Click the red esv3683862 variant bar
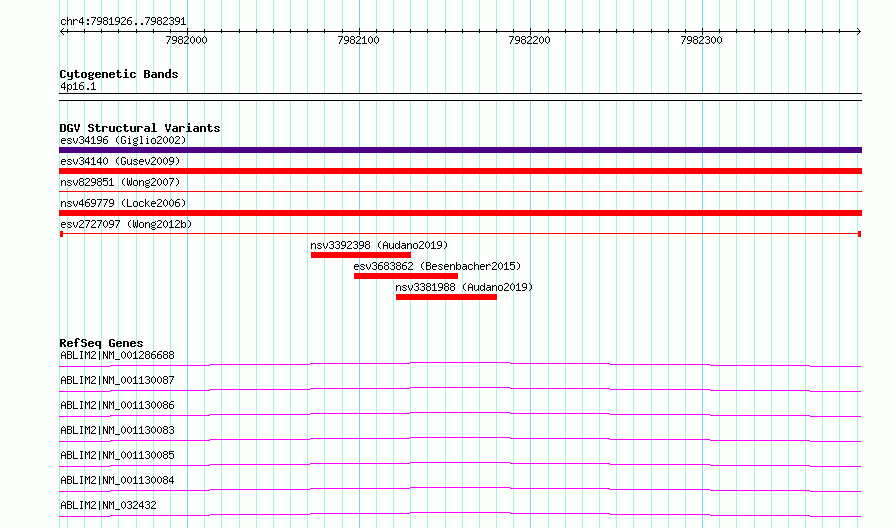 click(406, 276)
